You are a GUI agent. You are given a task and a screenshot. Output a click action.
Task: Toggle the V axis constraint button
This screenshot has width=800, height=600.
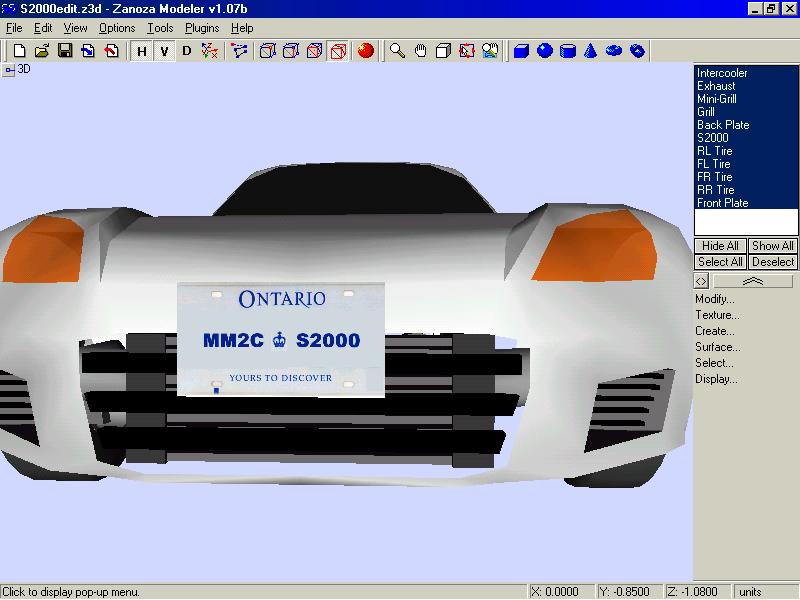[163, 51]
